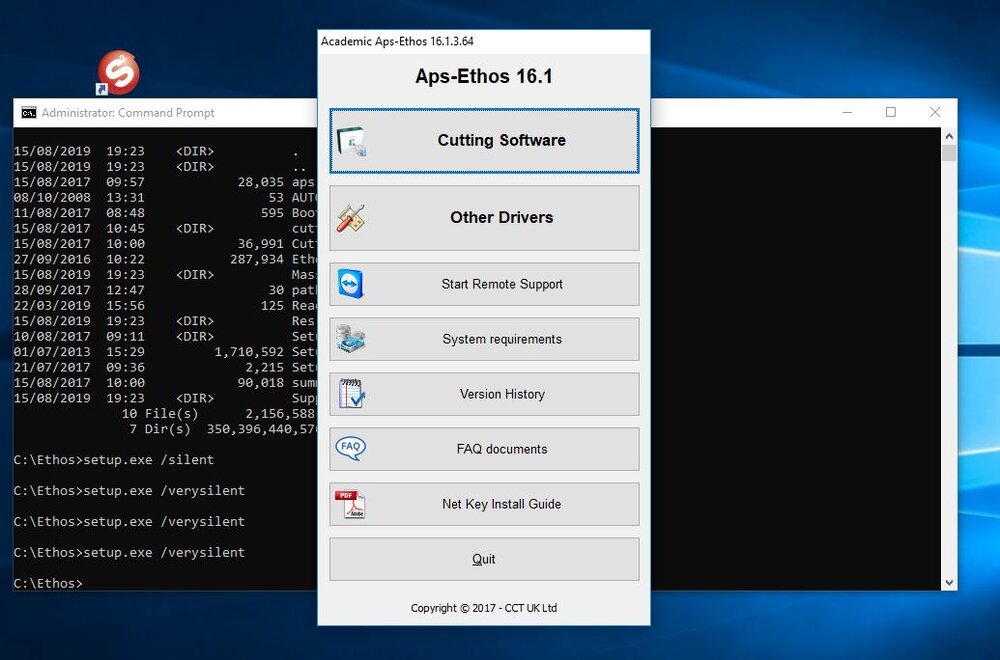Click the Cutting Software button
Image resolution: width=1000 pixels, height=660 pixels.
[484, 140]
